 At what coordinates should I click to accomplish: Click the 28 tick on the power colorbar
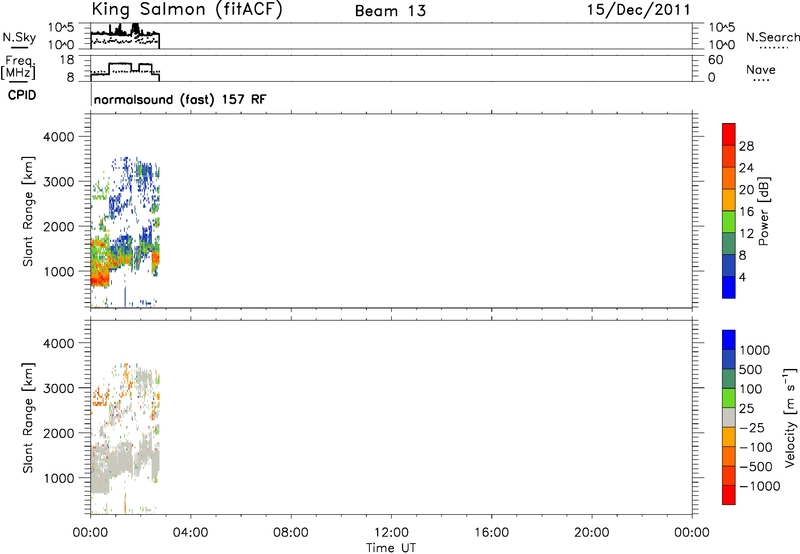(746, 146)
